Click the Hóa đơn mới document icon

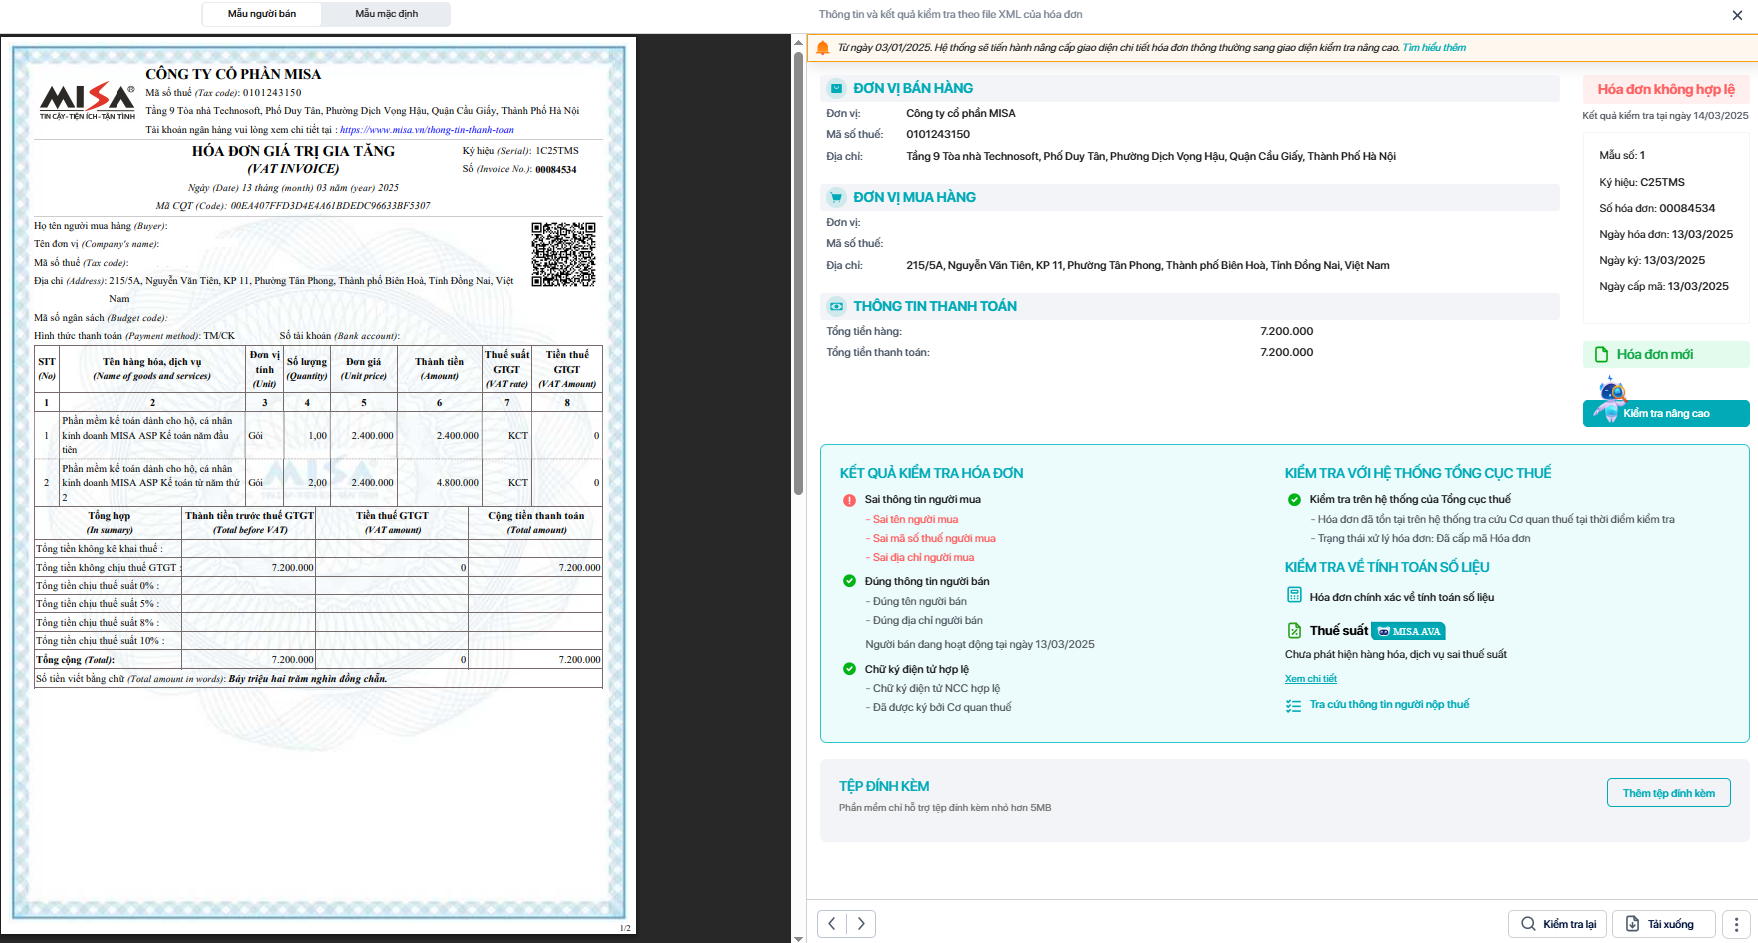1601,355
